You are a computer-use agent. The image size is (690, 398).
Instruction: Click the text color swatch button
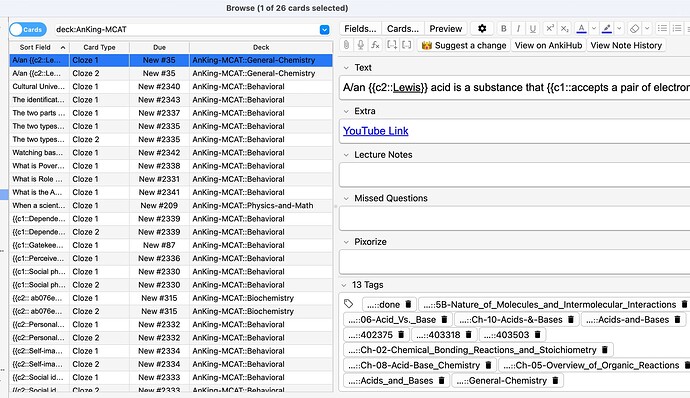pyautogui.click(x=581, y=29)
